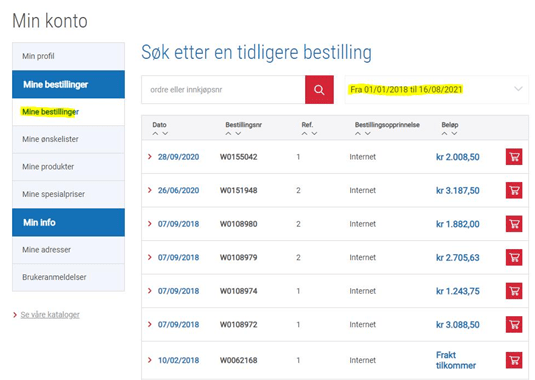Click Dato column header
Image resolution: width=535 pixels, height=380 pixels.
[x=159, y=125]
